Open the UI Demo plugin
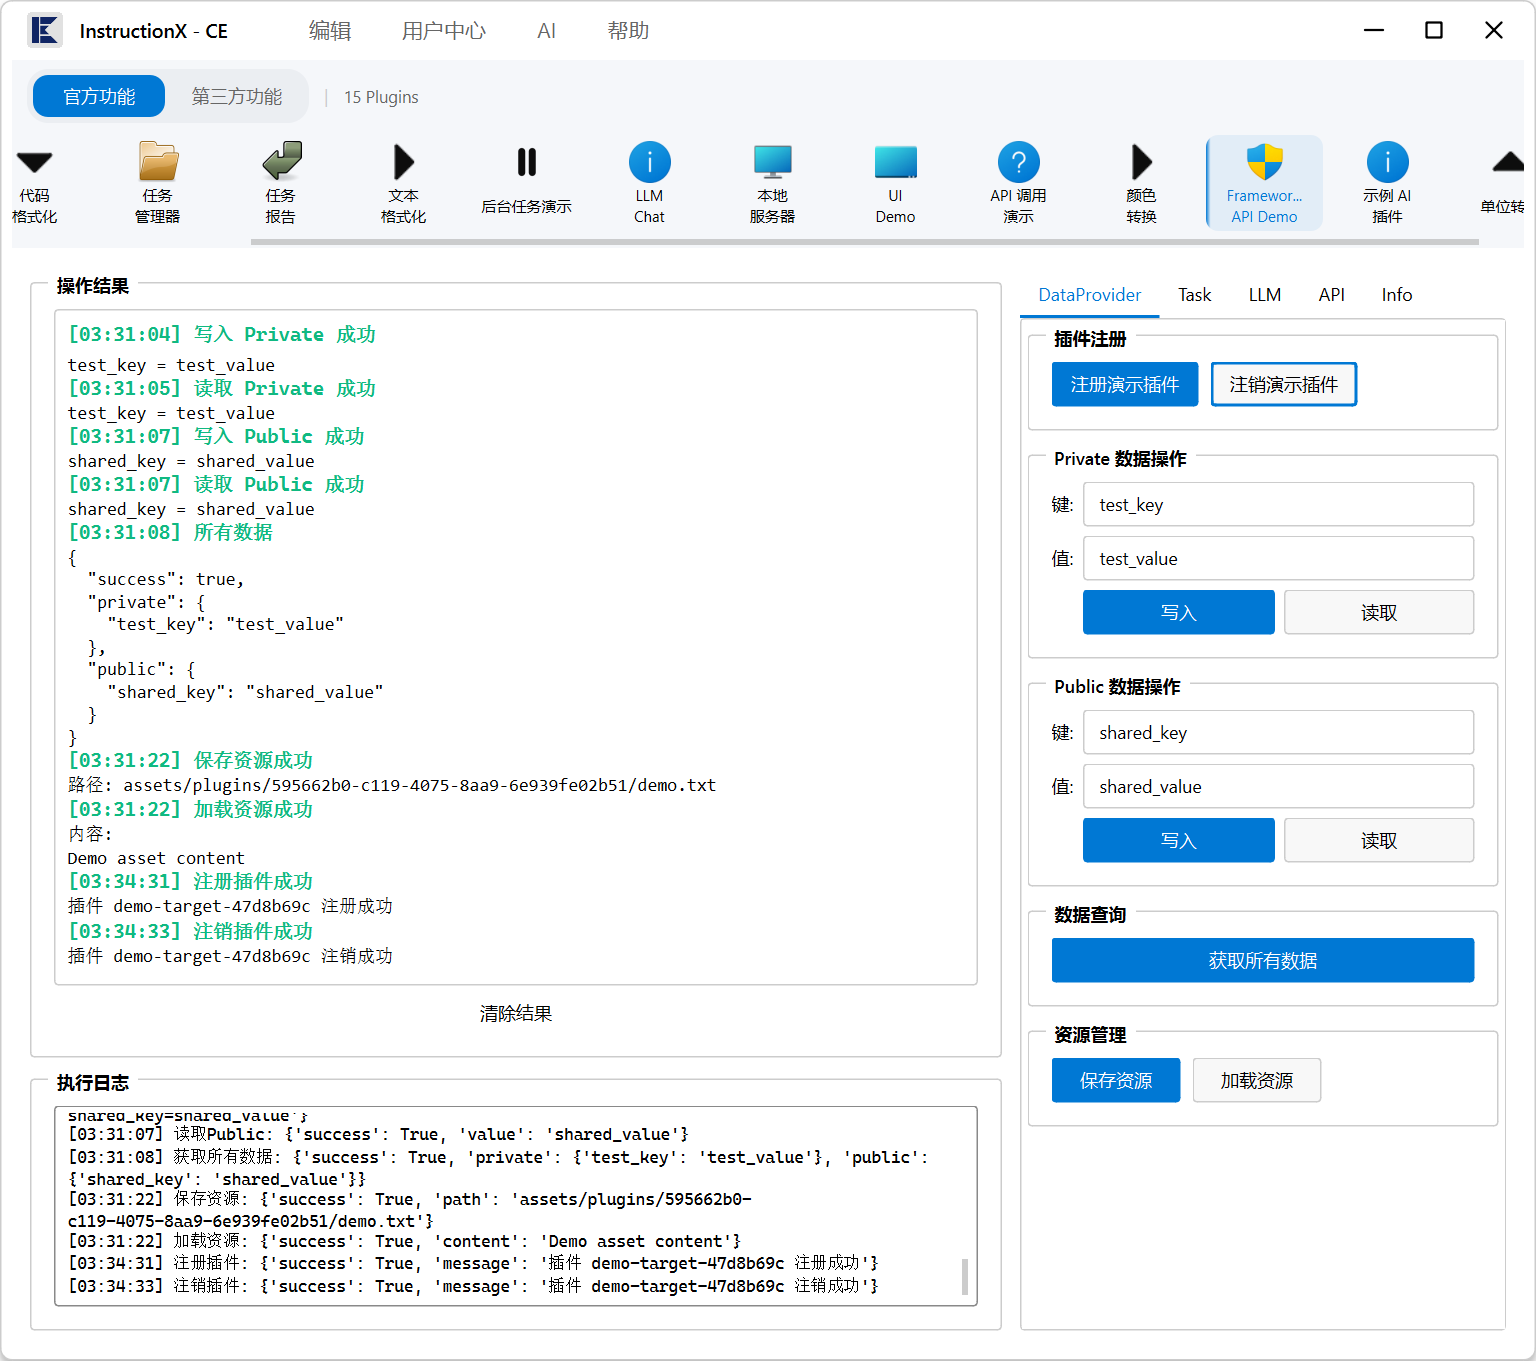This screenshot has height=1361, width=1536. click(896, 184)
